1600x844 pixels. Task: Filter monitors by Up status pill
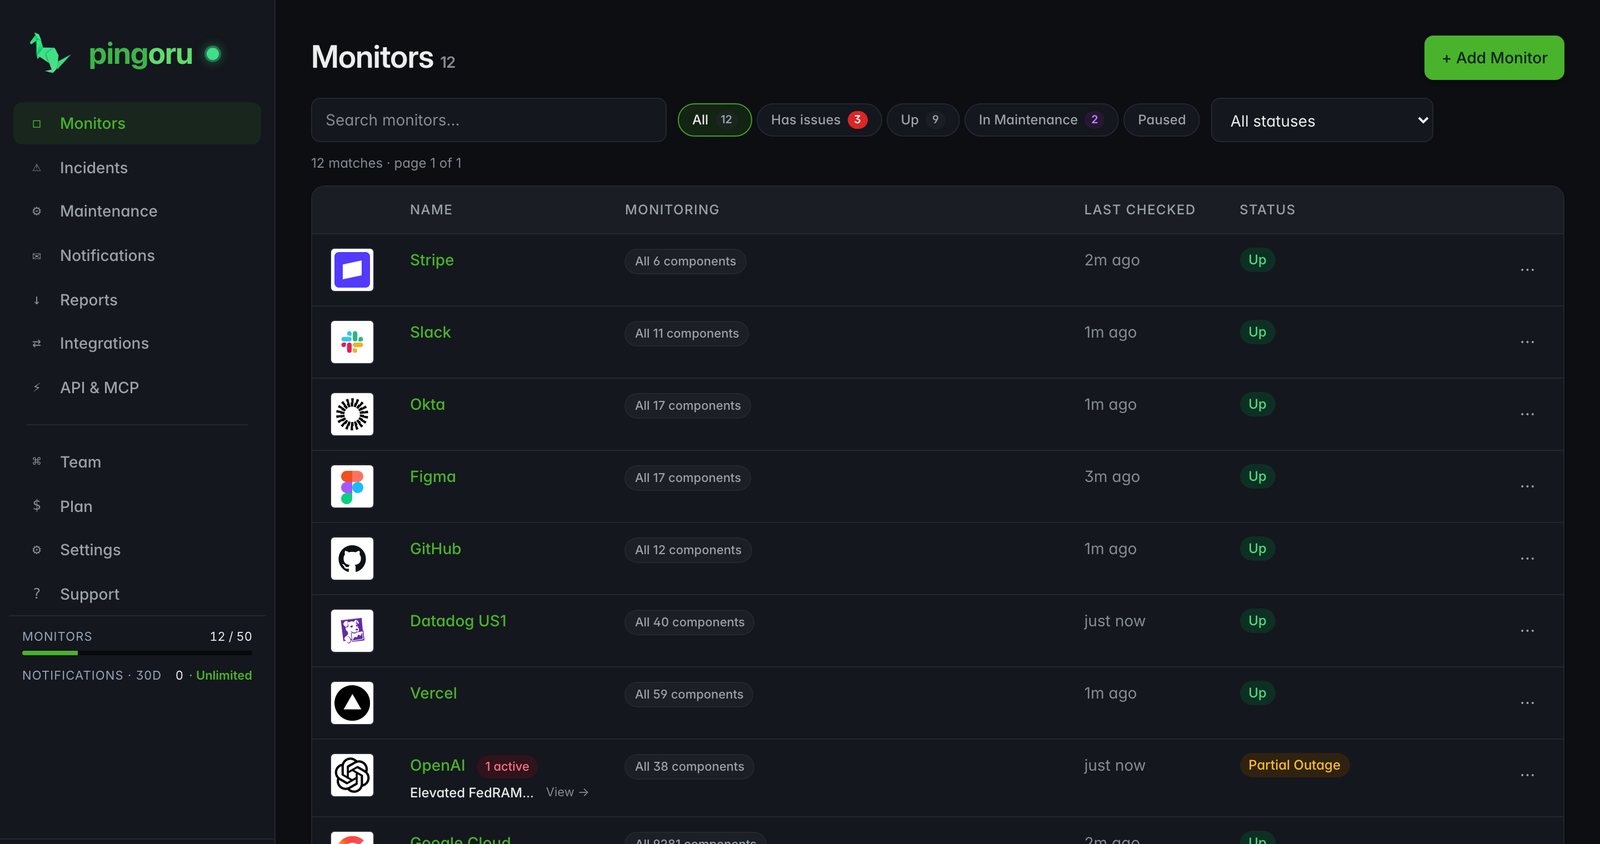pos(922,120)
